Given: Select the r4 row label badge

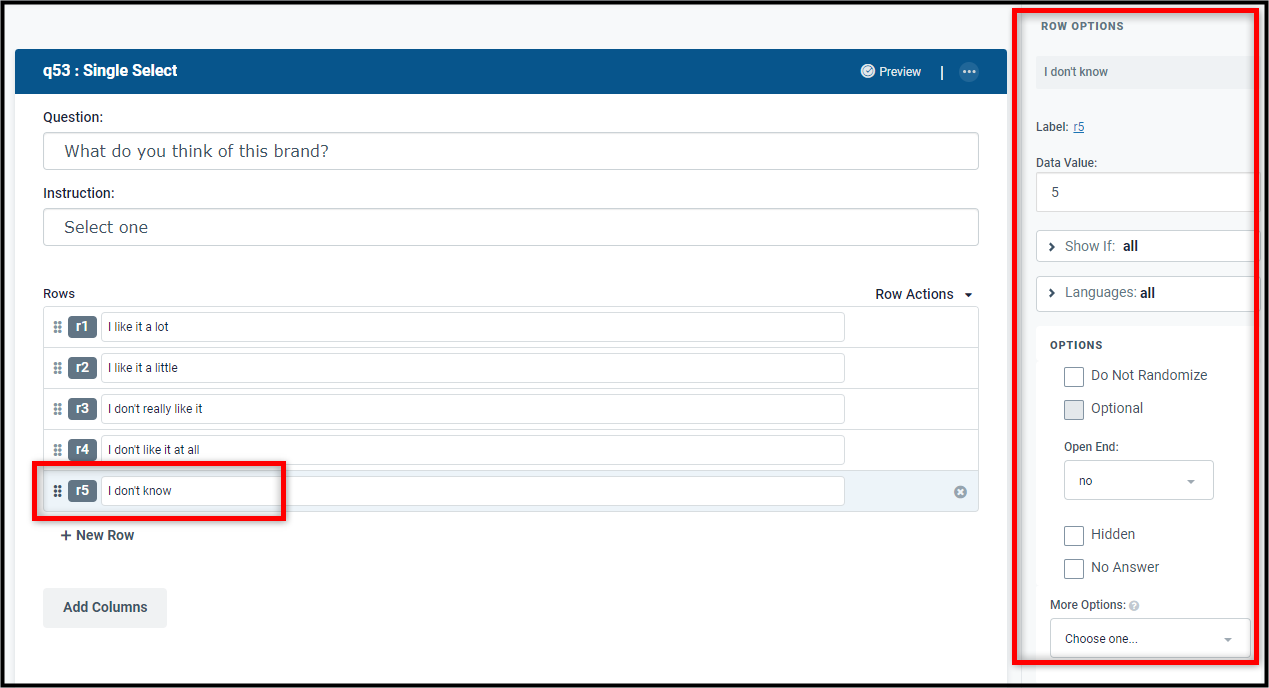Looking at the screenshot, I should (82, 450).
